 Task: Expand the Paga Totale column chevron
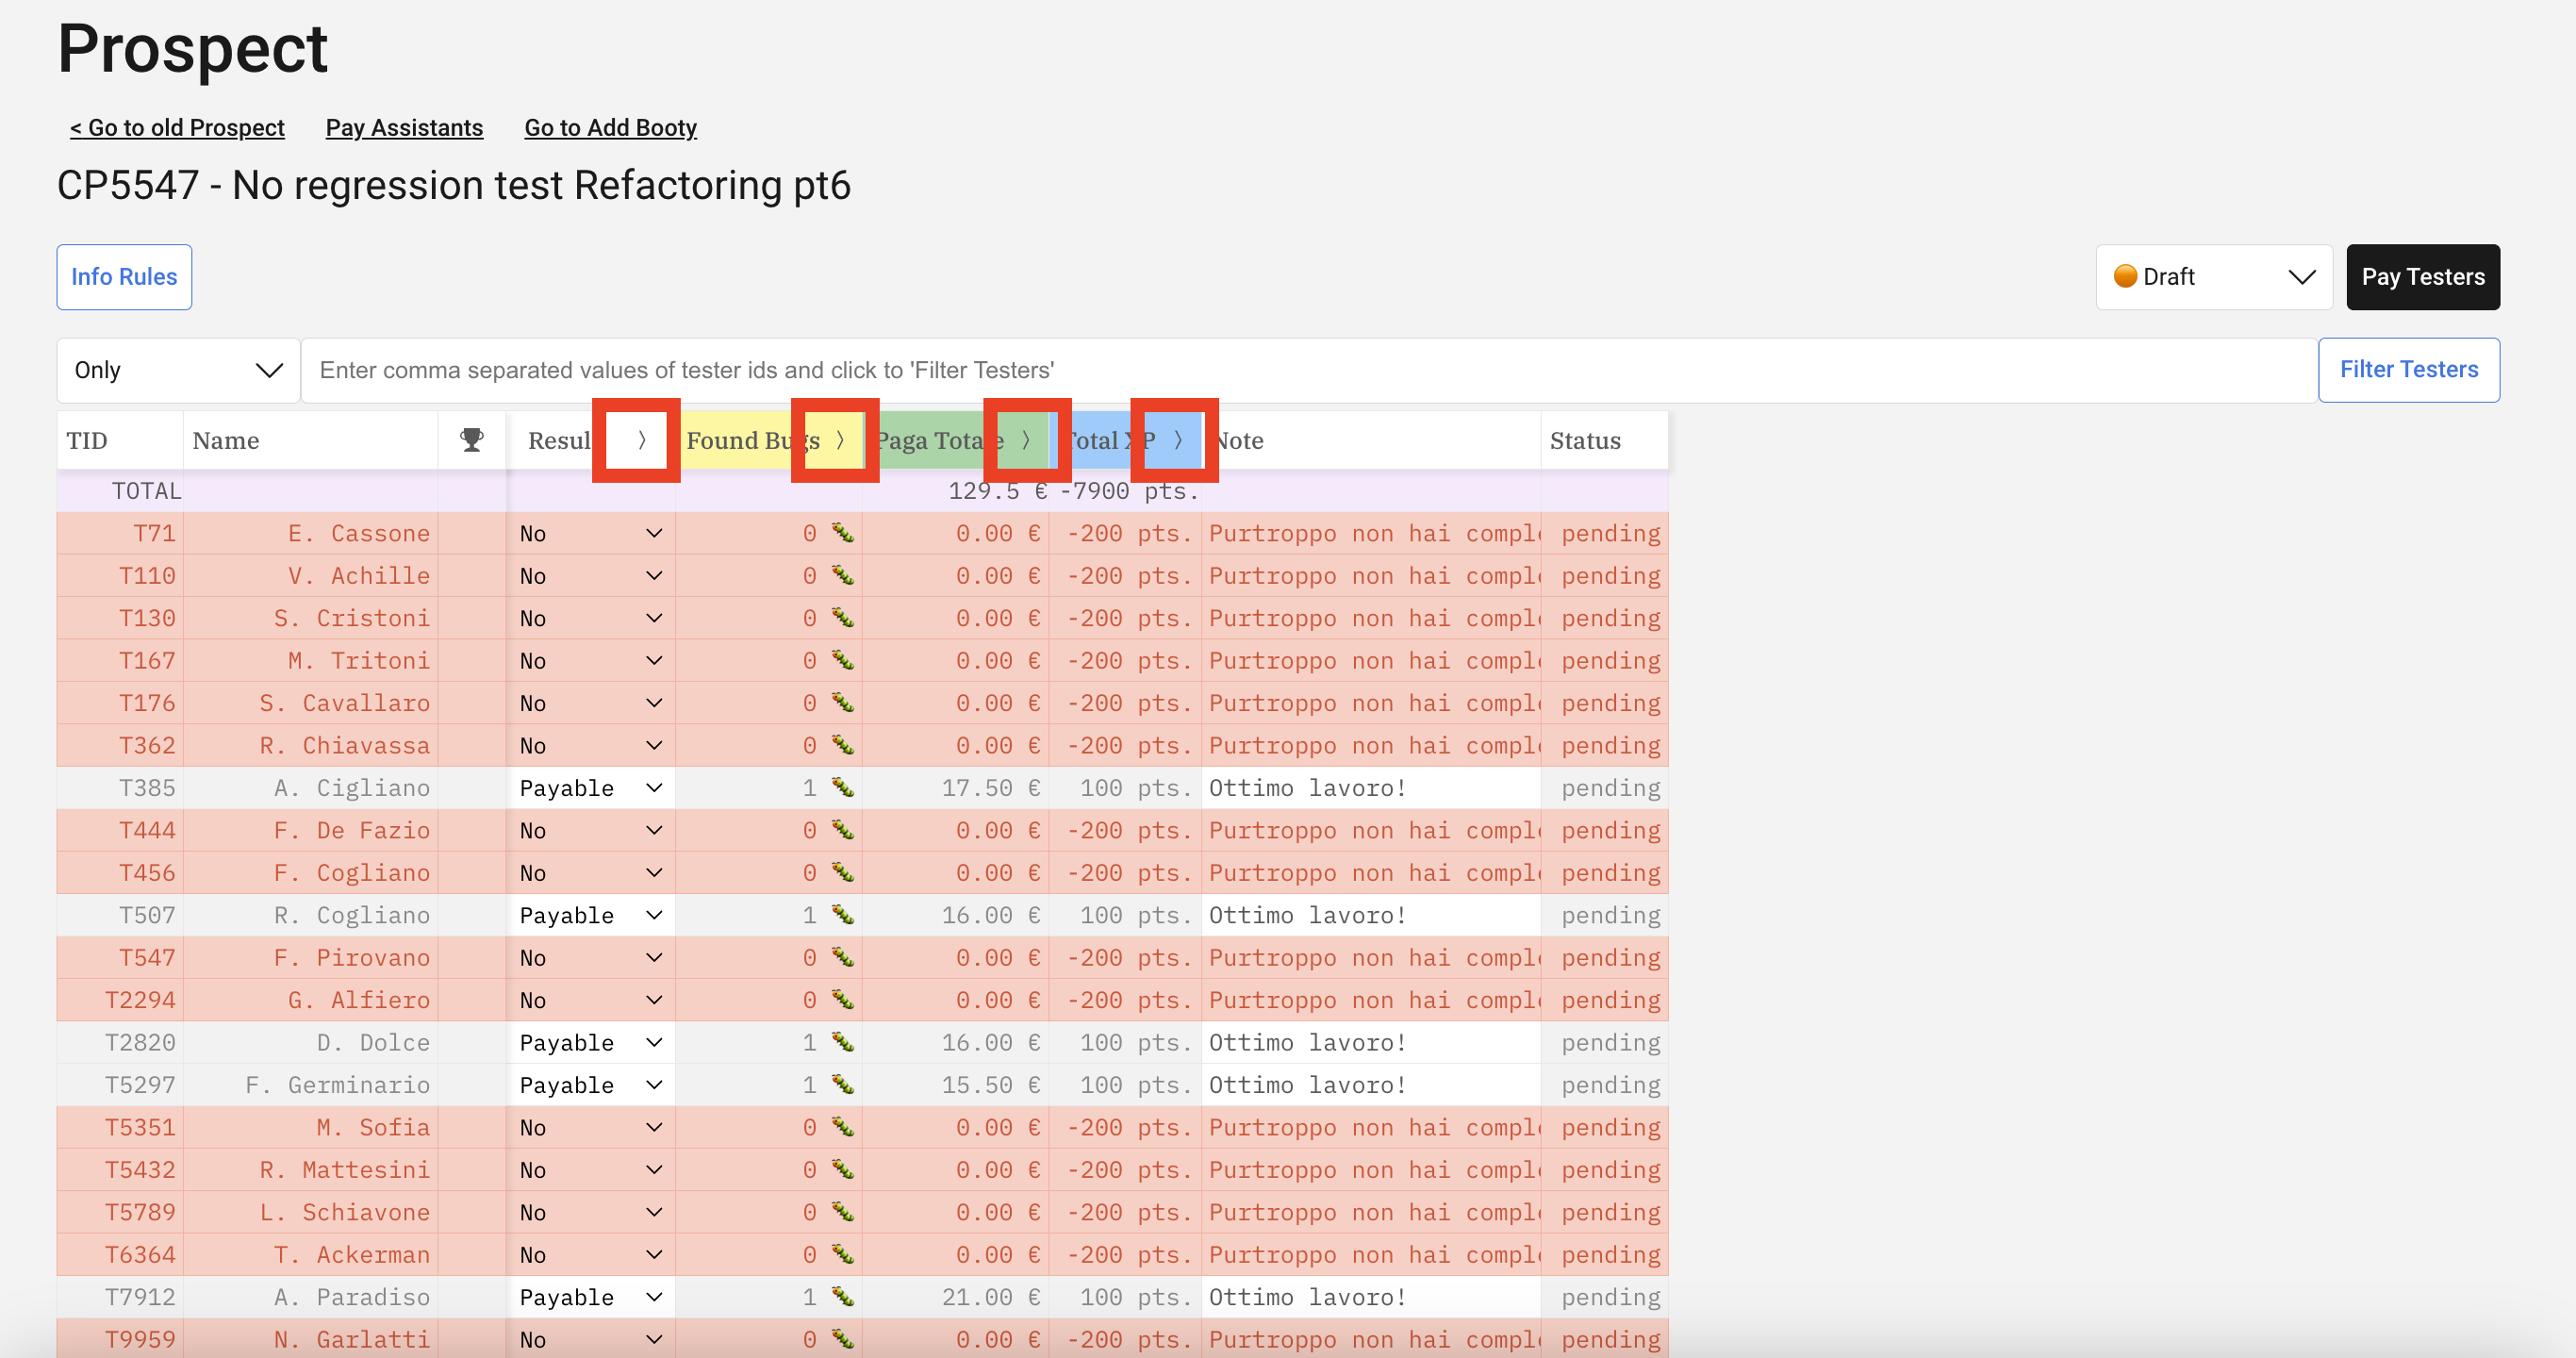click(x=1025, y=440)
